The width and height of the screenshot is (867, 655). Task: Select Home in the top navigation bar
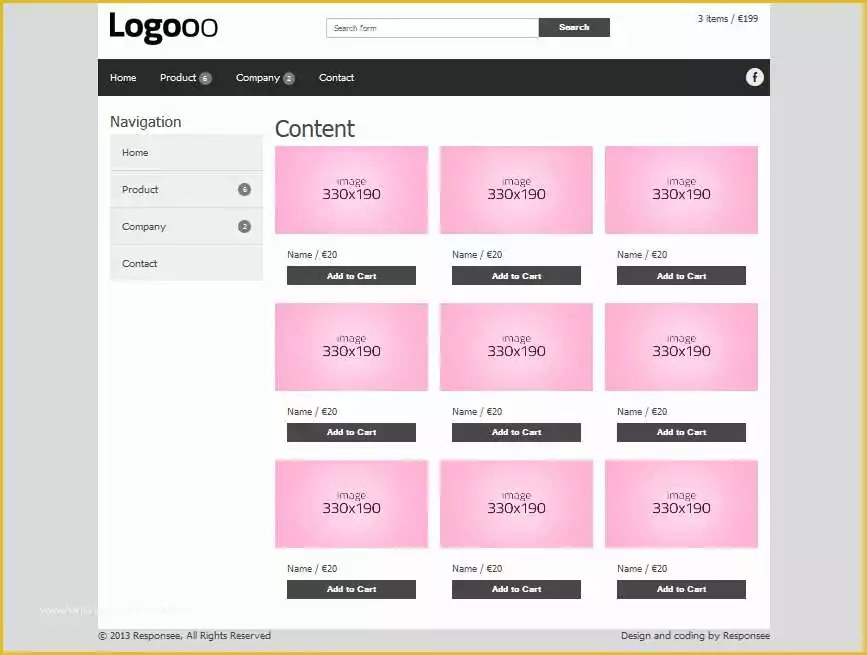(x=122, y=77)
